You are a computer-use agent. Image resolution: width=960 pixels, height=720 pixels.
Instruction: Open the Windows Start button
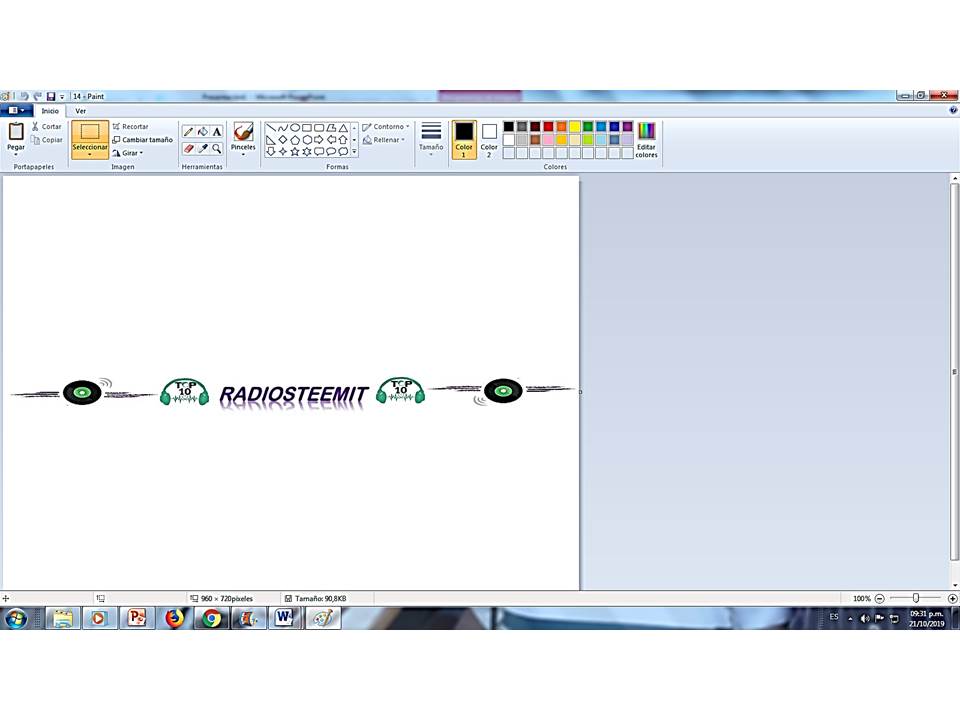(x=16, y=618)
